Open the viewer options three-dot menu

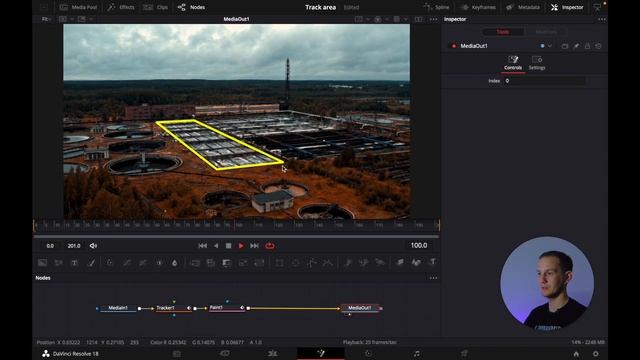click(433, 19)
